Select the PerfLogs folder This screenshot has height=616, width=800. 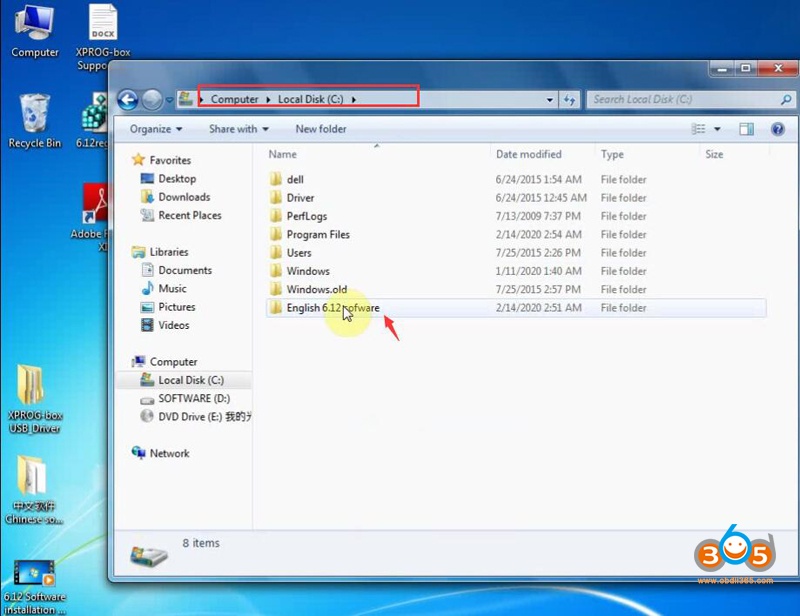(307, 216)
